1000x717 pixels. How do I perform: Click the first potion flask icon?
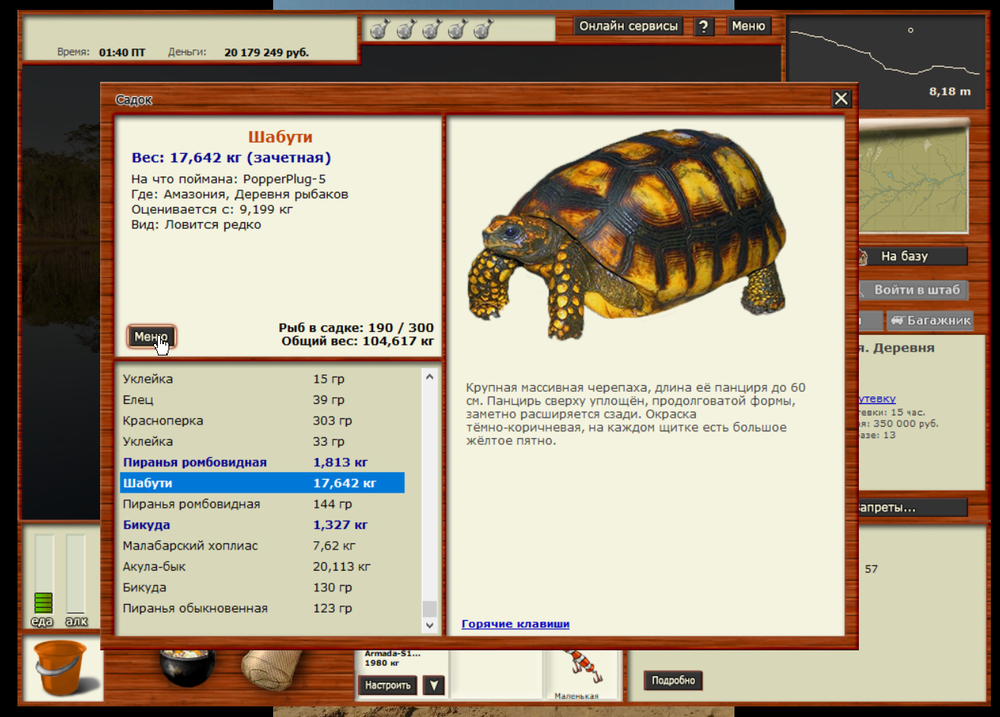(x=378, y=30)
